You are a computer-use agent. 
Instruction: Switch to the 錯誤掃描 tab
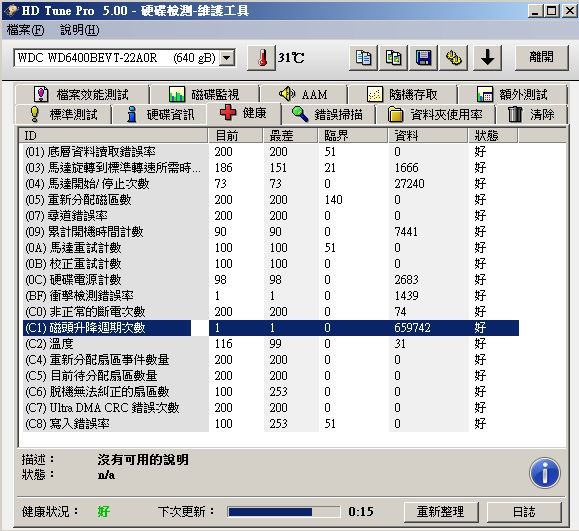[x=328, y=114]
